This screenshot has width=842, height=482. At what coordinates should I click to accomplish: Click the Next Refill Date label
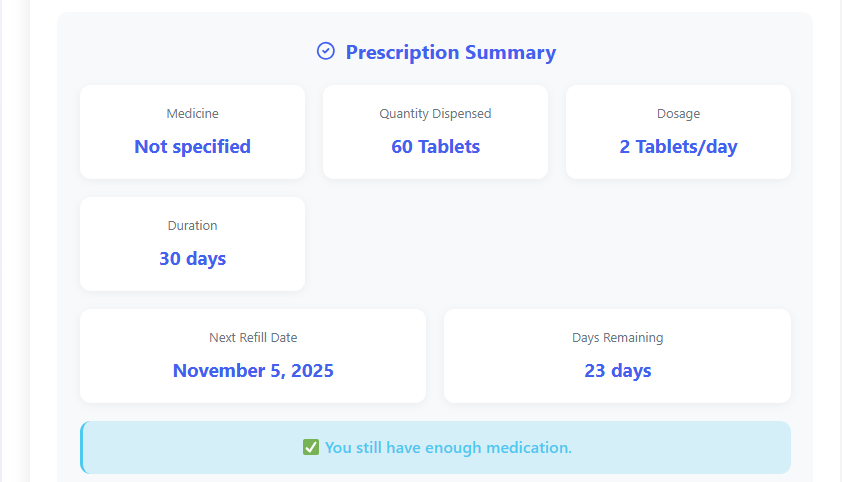pyautogui.click(x=253, y=338)
